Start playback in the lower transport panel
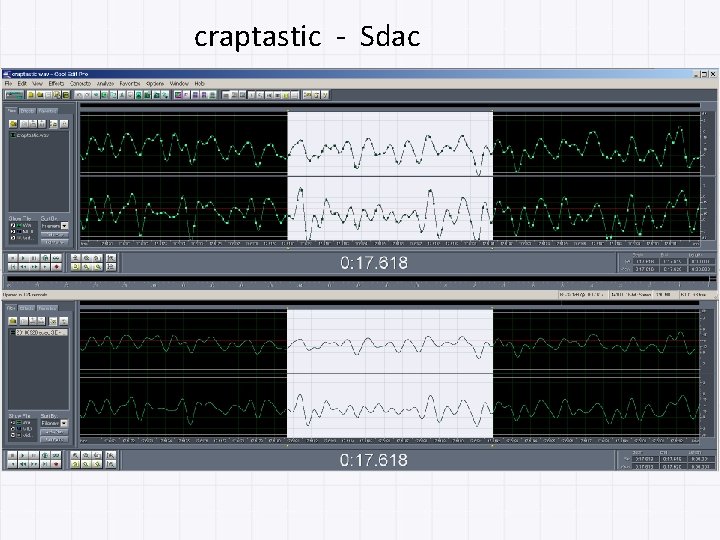The width and height of the screenshot is (720, 540). click(x=23, y=456)
